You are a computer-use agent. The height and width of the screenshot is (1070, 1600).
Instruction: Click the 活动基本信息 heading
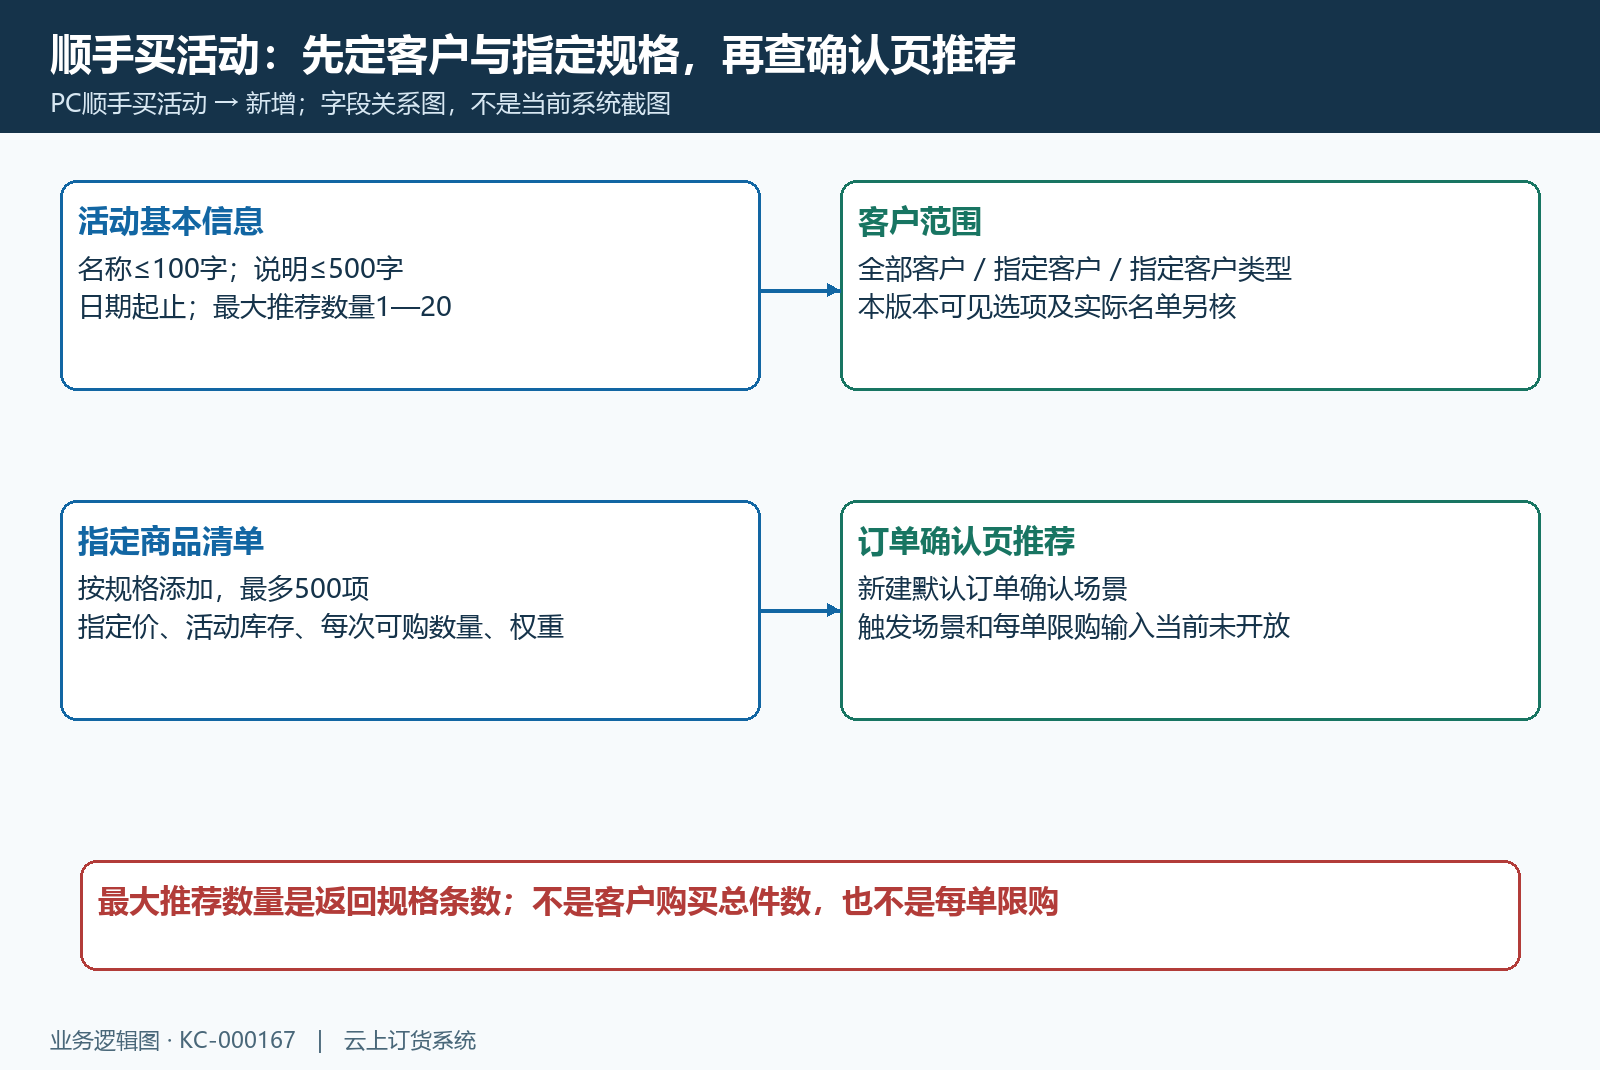coord(171,221)
